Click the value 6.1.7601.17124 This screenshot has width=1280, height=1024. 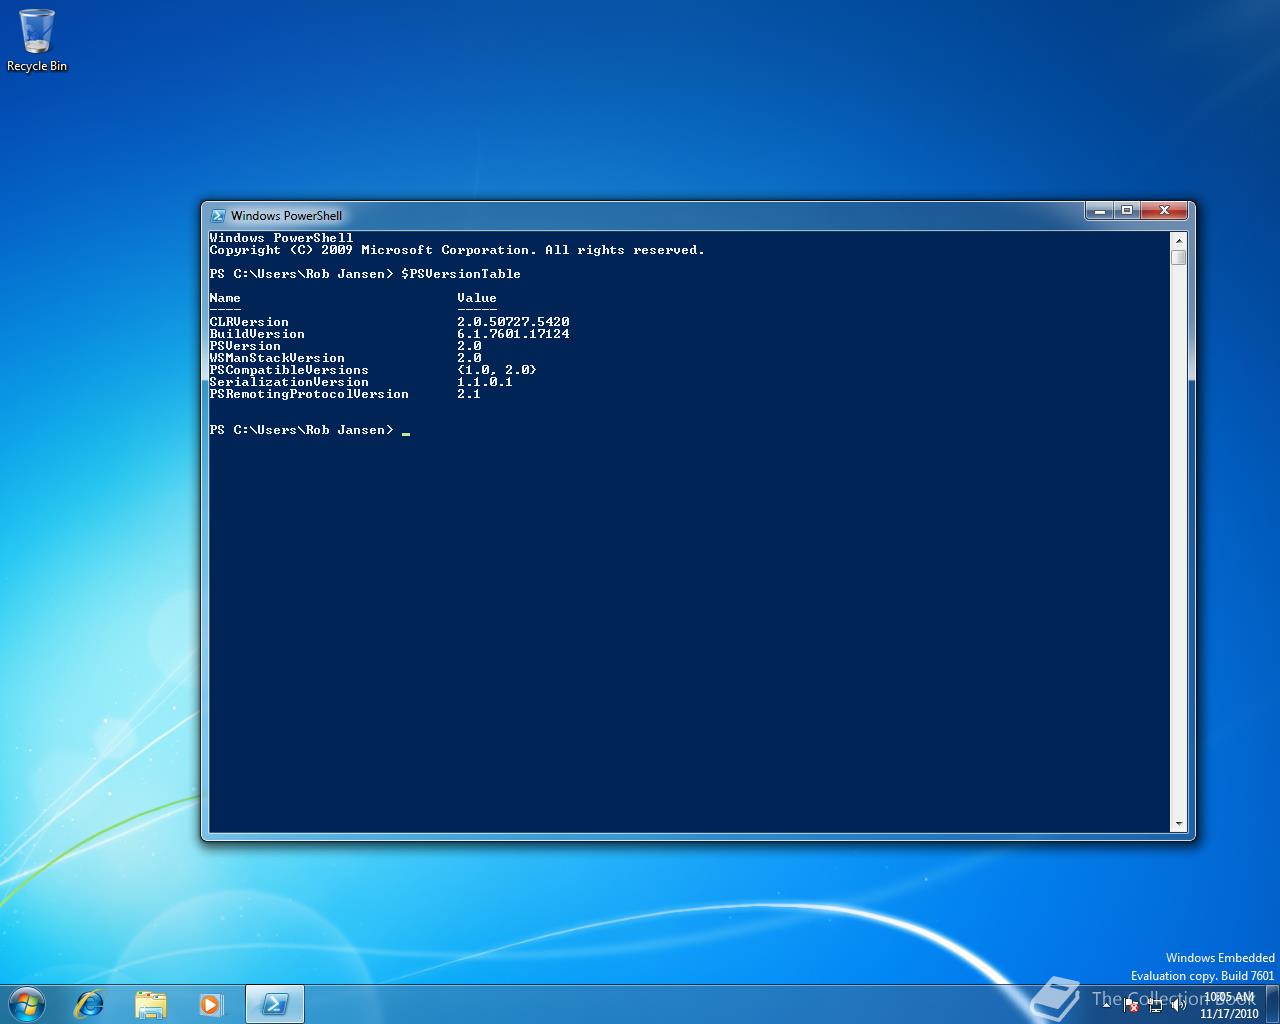point(513,334)
